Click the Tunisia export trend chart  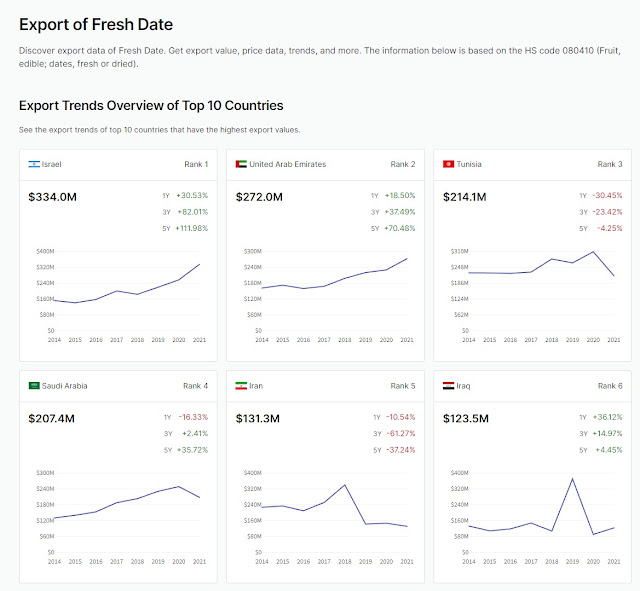pyautogui.click(x=533, y=290)
